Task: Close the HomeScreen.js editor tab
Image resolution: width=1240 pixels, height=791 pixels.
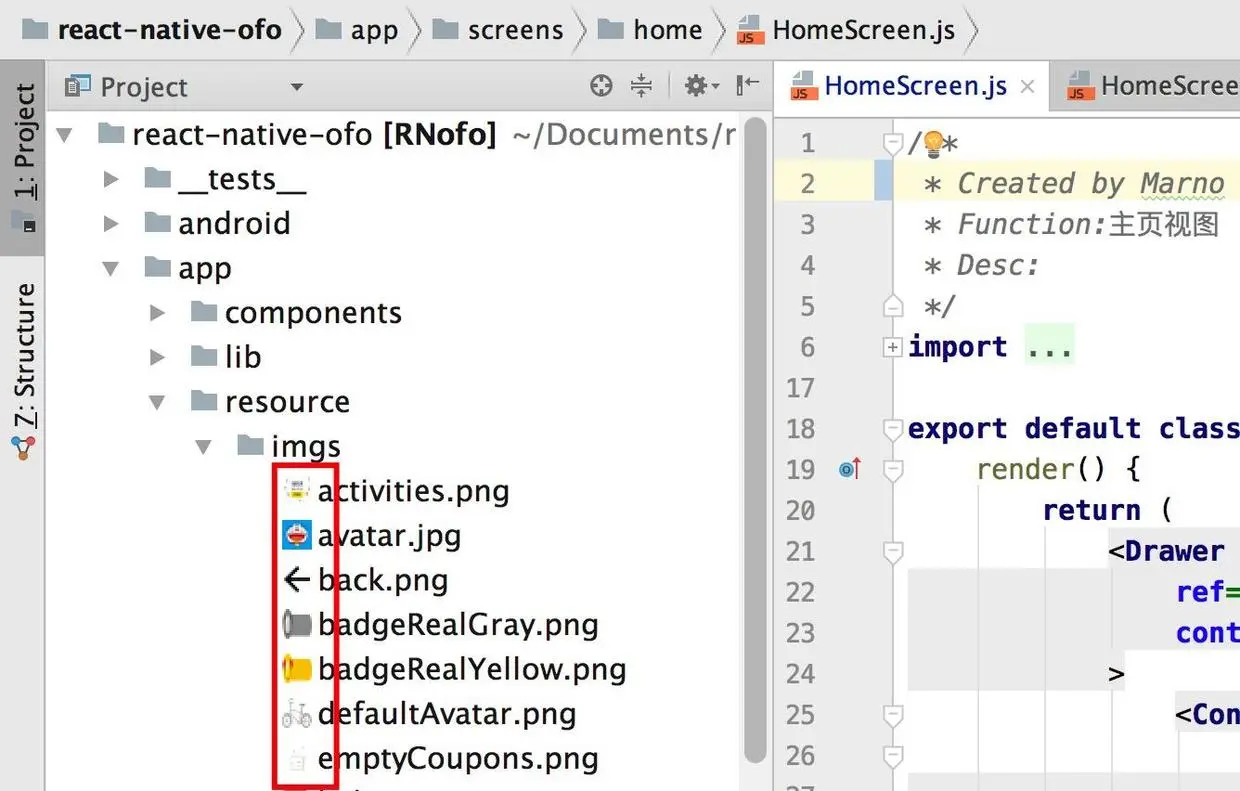Action: pos(1027,87)
